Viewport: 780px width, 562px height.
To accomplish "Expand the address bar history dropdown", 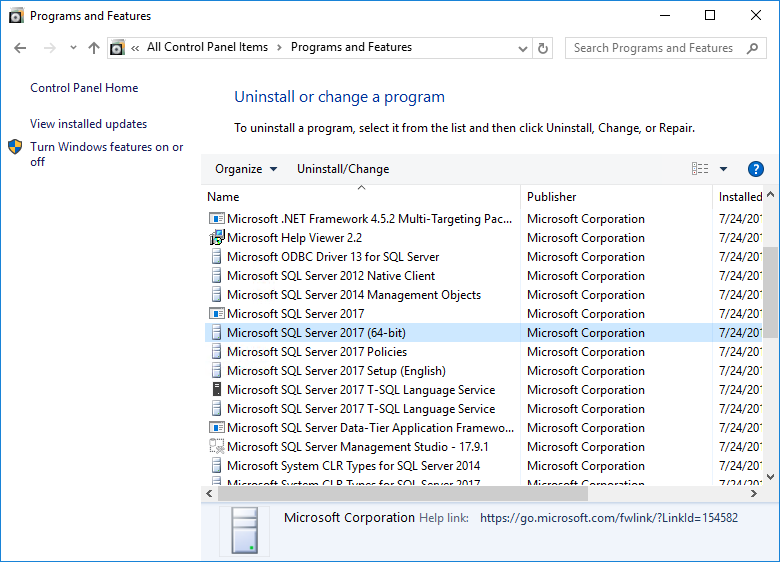I will click(x=522, y=48).
